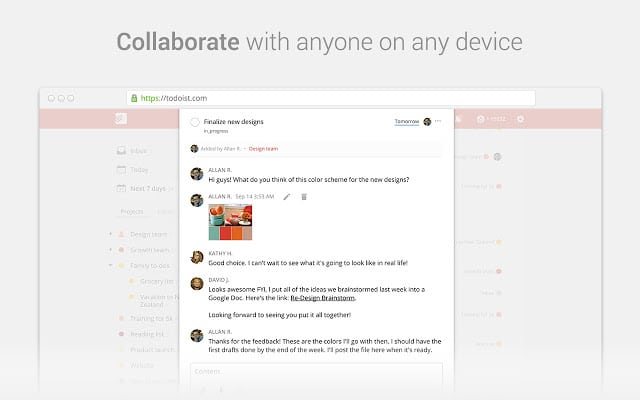
Task: Click Kathy's 'Good choice' comment text
Action: point(308,263)
